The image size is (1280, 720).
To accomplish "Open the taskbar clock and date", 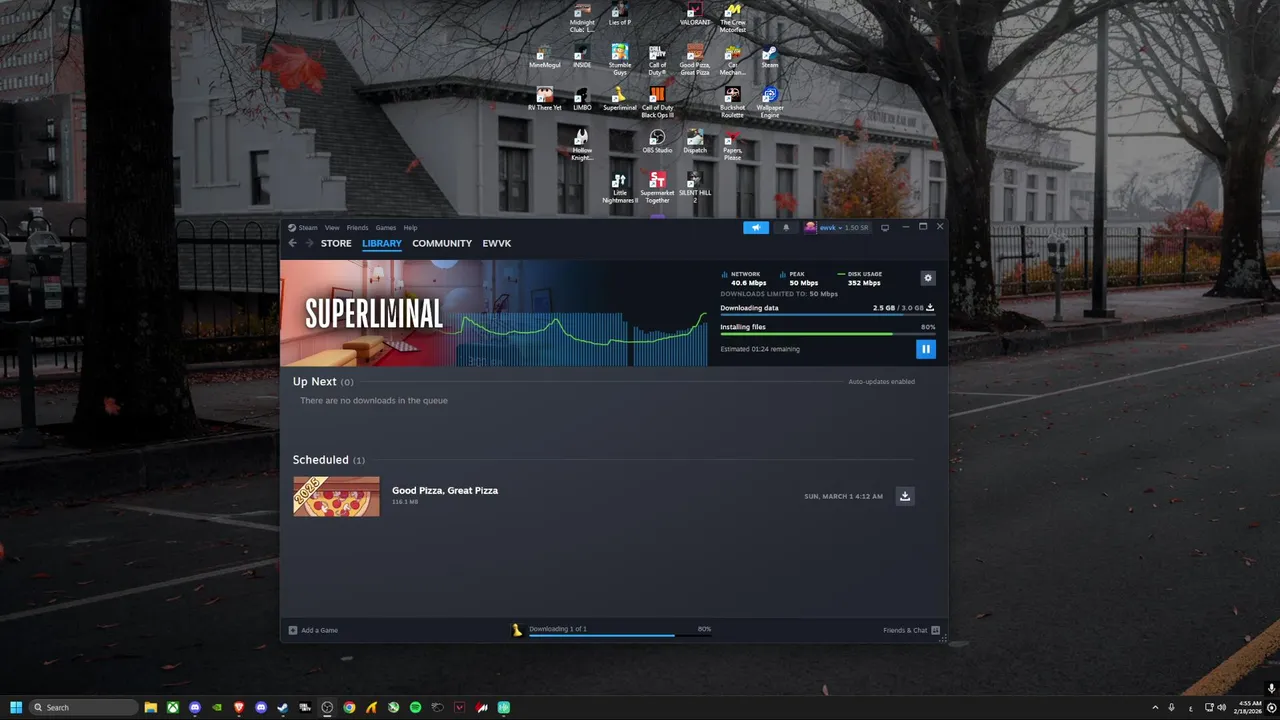I will pyautogui.click(x=1249, y=707).
